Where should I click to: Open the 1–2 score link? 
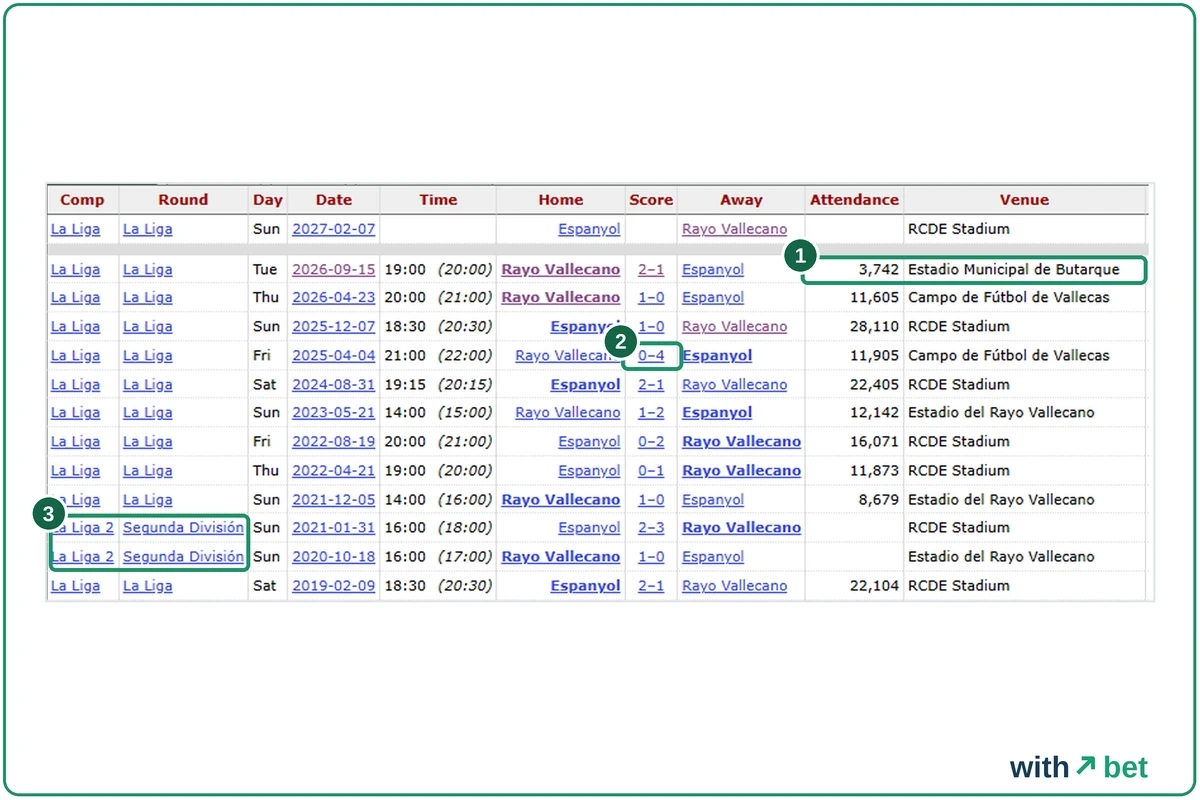[651, 412]
